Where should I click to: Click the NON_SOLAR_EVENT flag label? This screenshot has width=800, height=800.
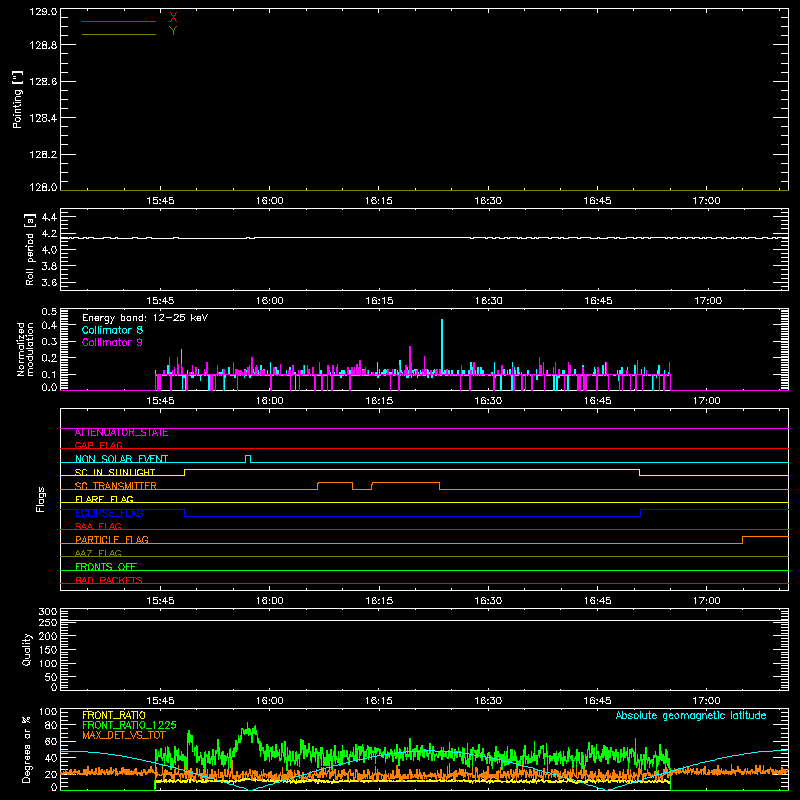[121, 459]
